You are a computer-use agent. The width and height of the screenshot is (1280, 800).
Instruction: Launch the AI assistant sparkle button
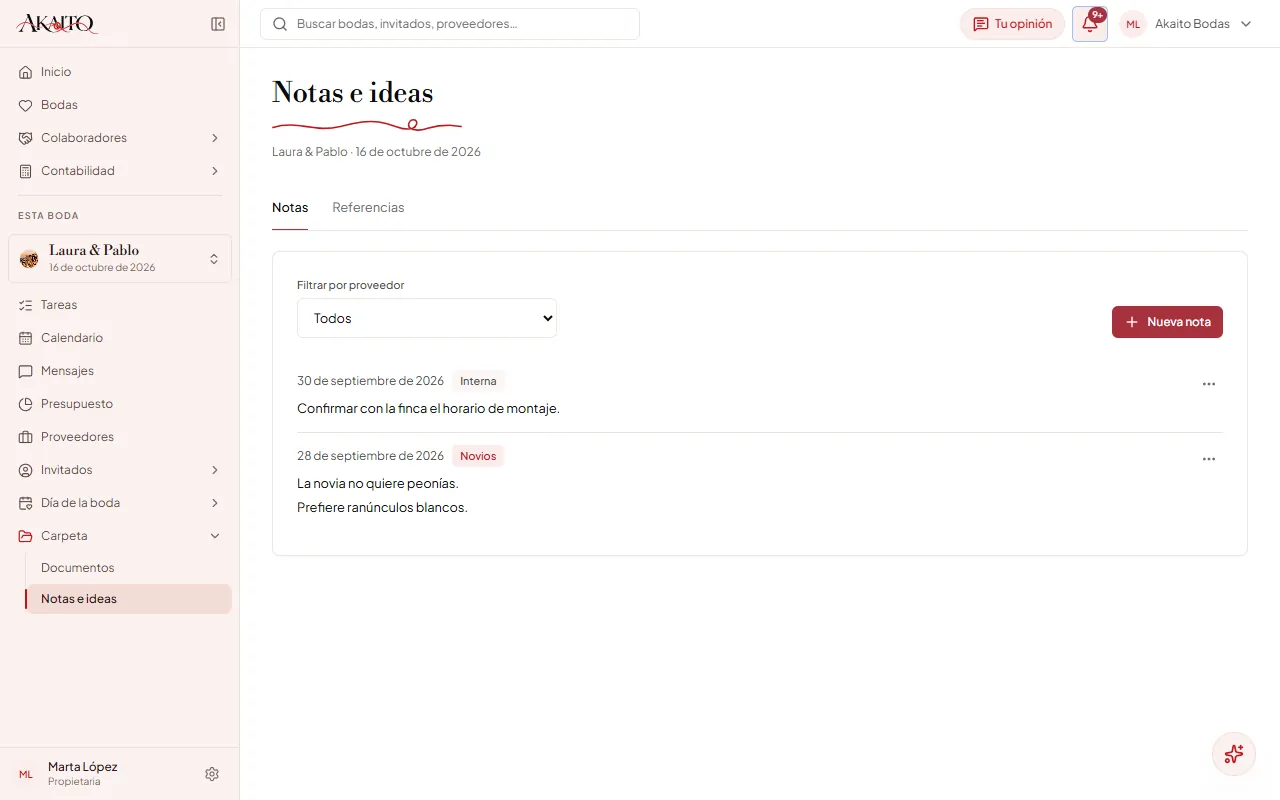(x=1234, y=754)
